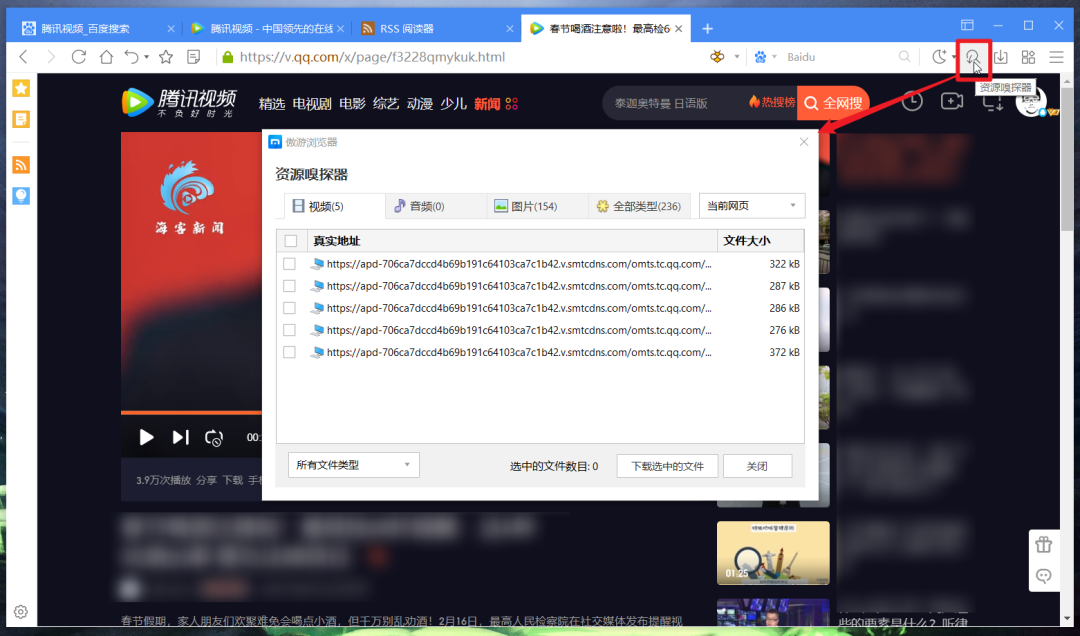Bookmark this page with the star icon
Viewport: 1080px width, 636px height.
166,57
